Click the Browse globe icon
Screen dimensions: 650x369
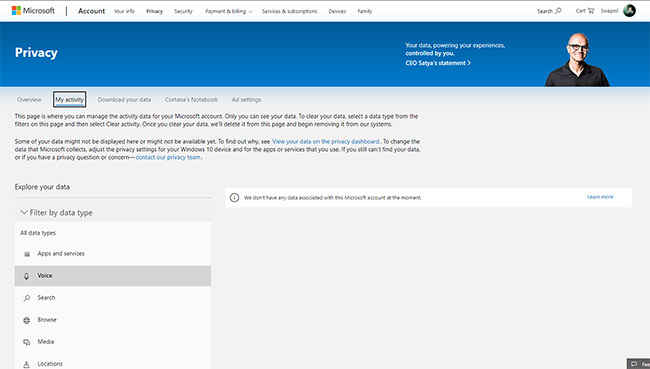point(27,320)
